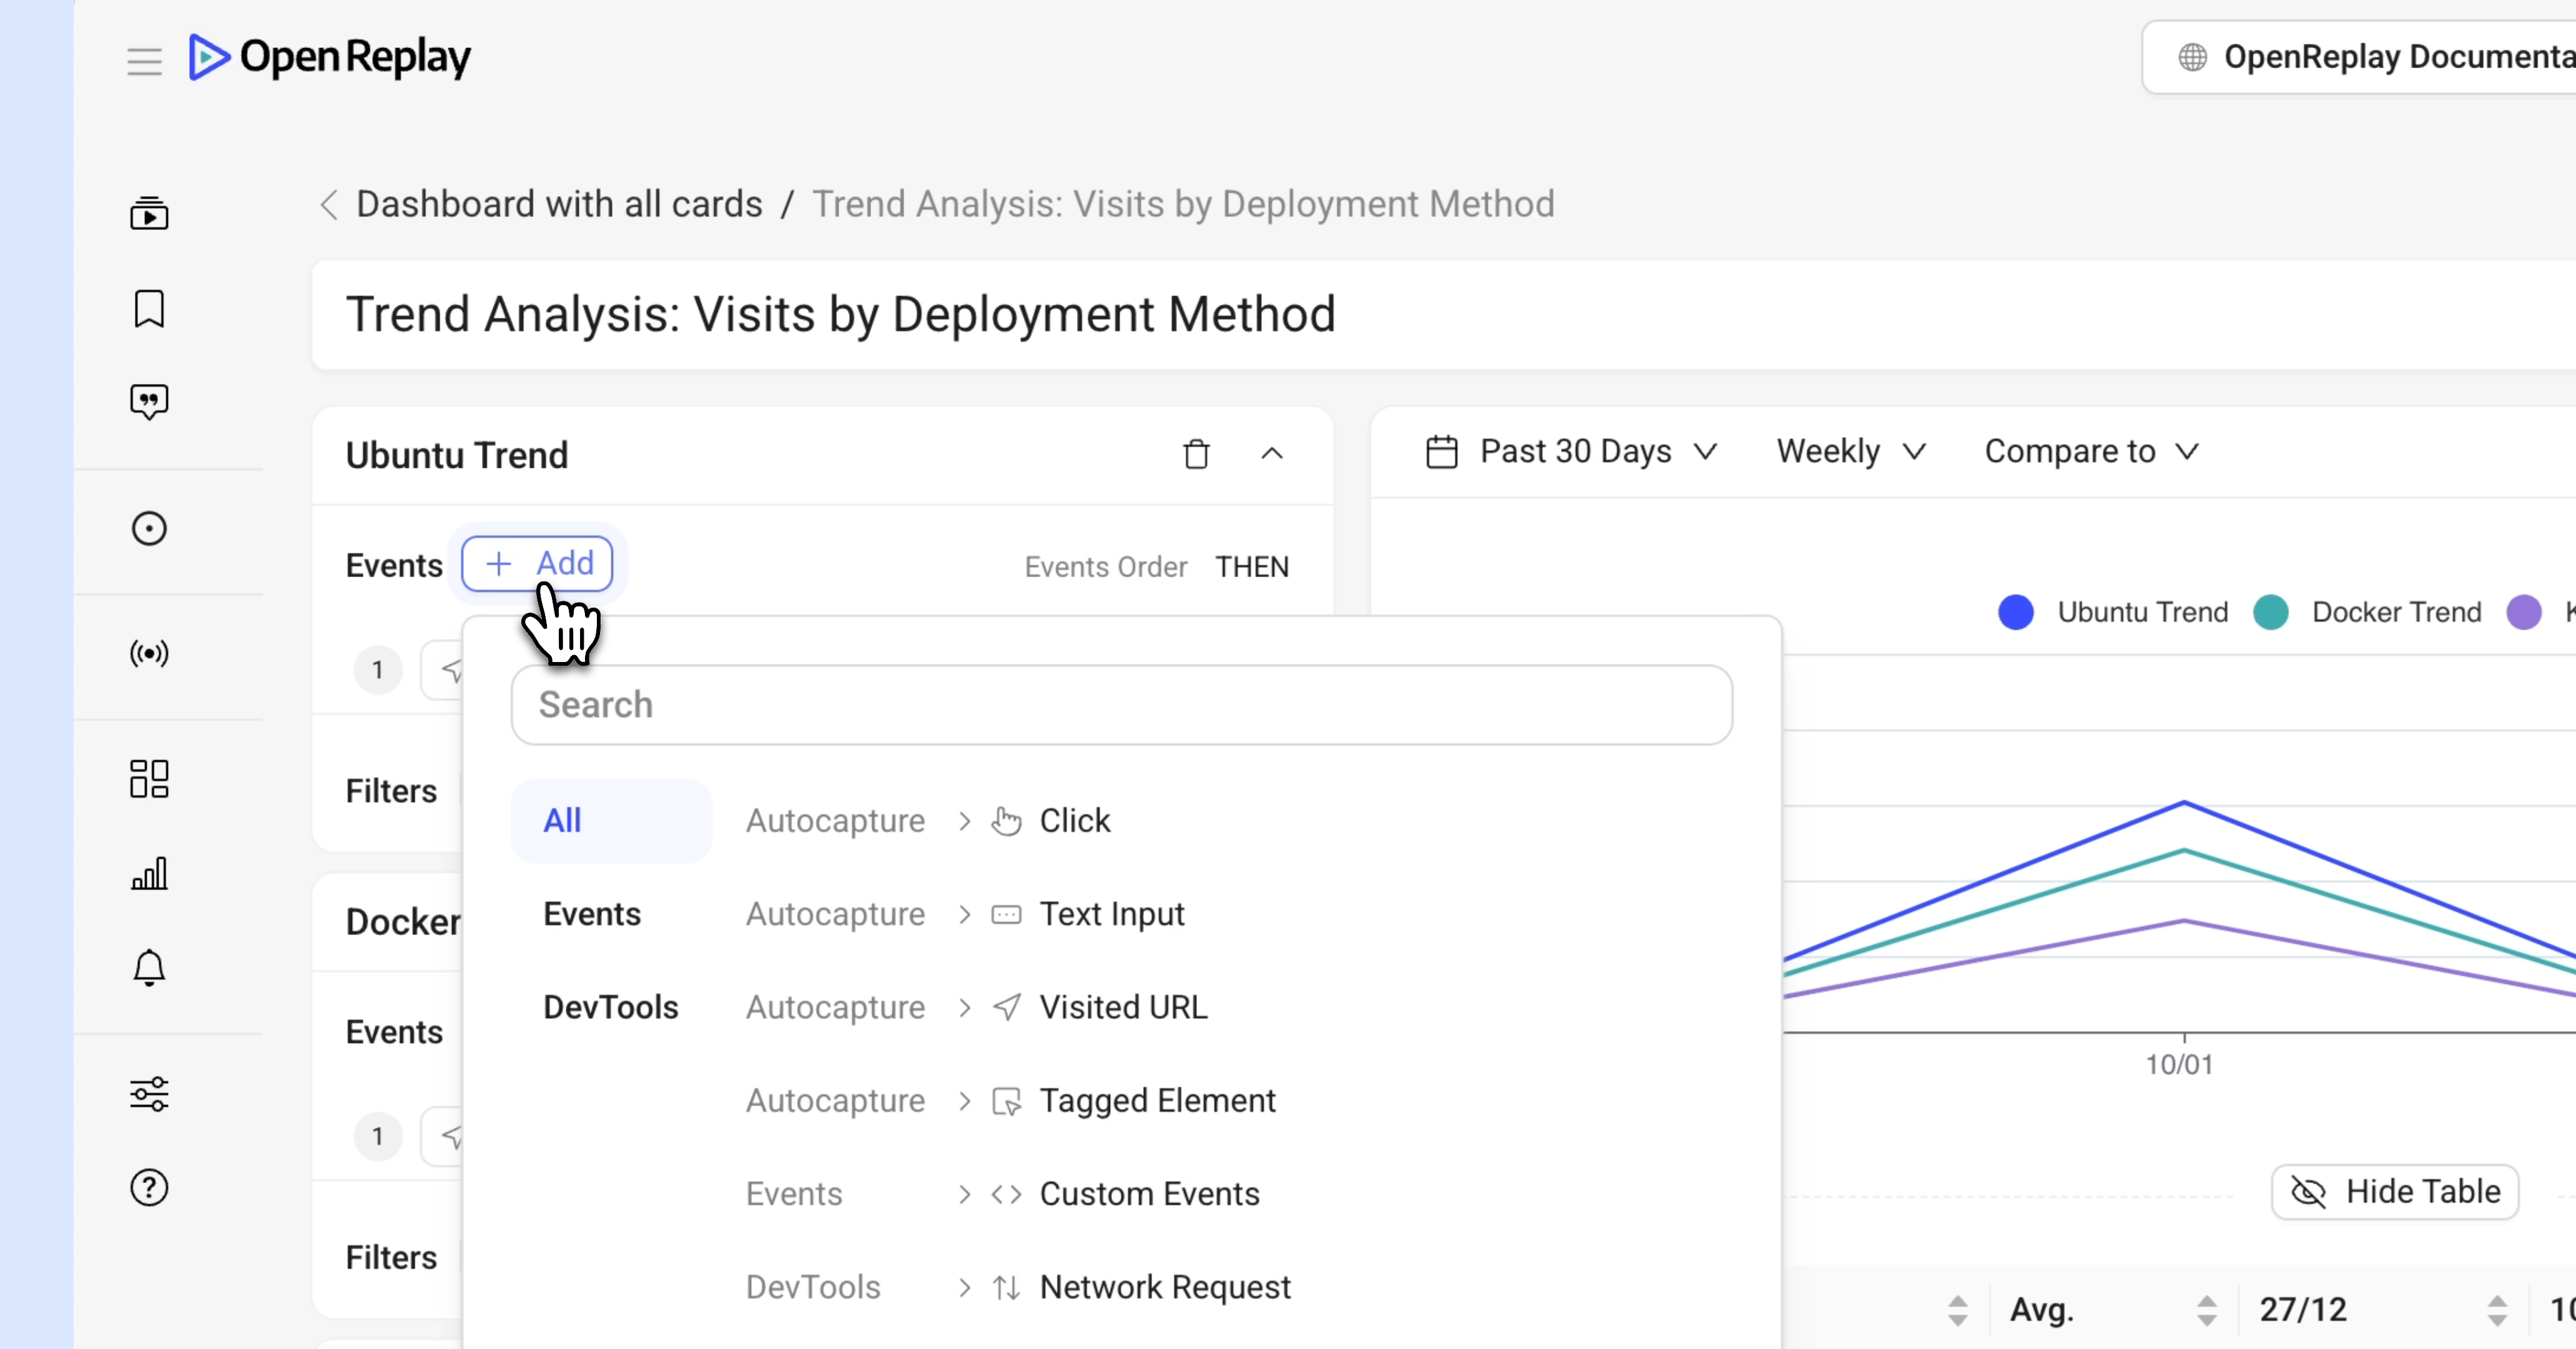Image resolution: width=2576 pixels, height=1349 pixels.
Task: Open the Past 30 Days dropdown
Action: pyautogui.click(x=1571, y=451)
